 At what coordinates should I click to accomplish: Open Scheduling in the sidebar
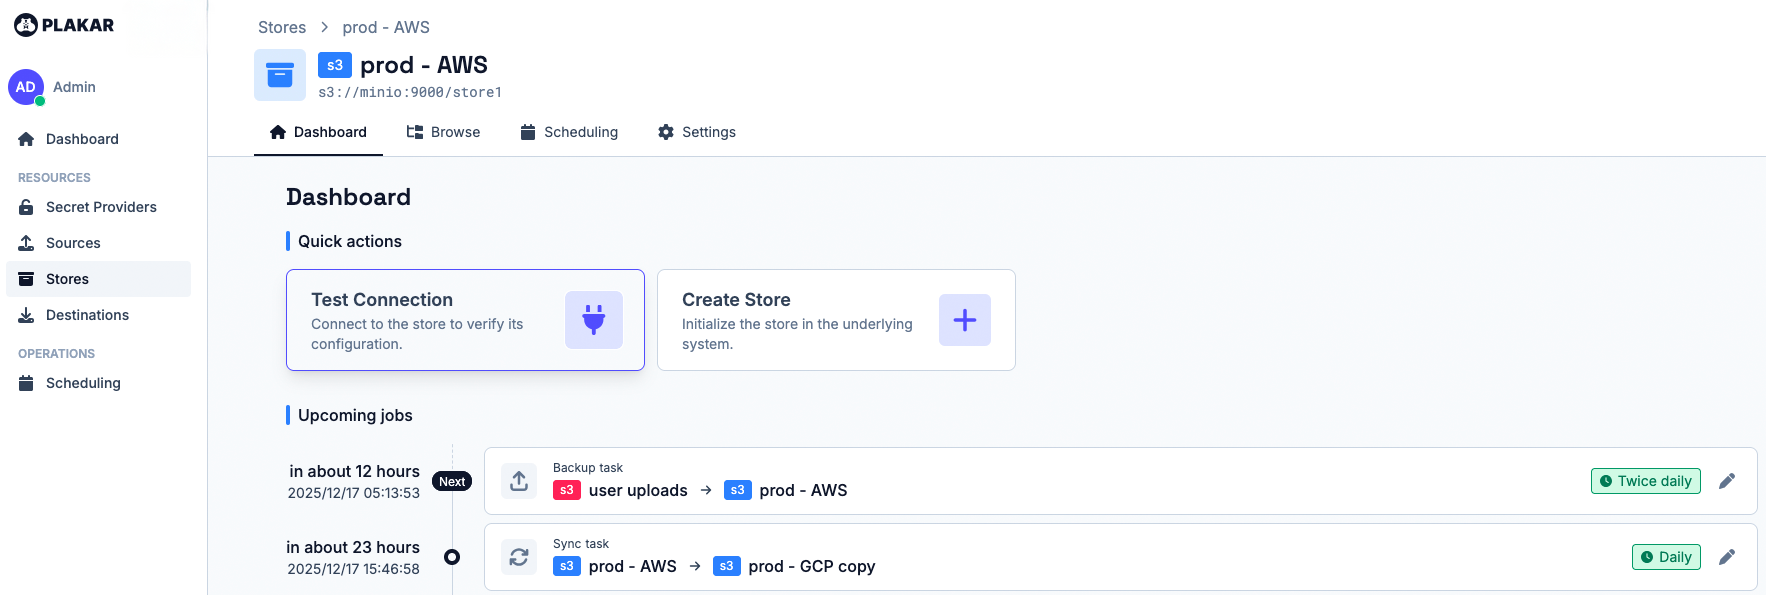tap(98, 383)
